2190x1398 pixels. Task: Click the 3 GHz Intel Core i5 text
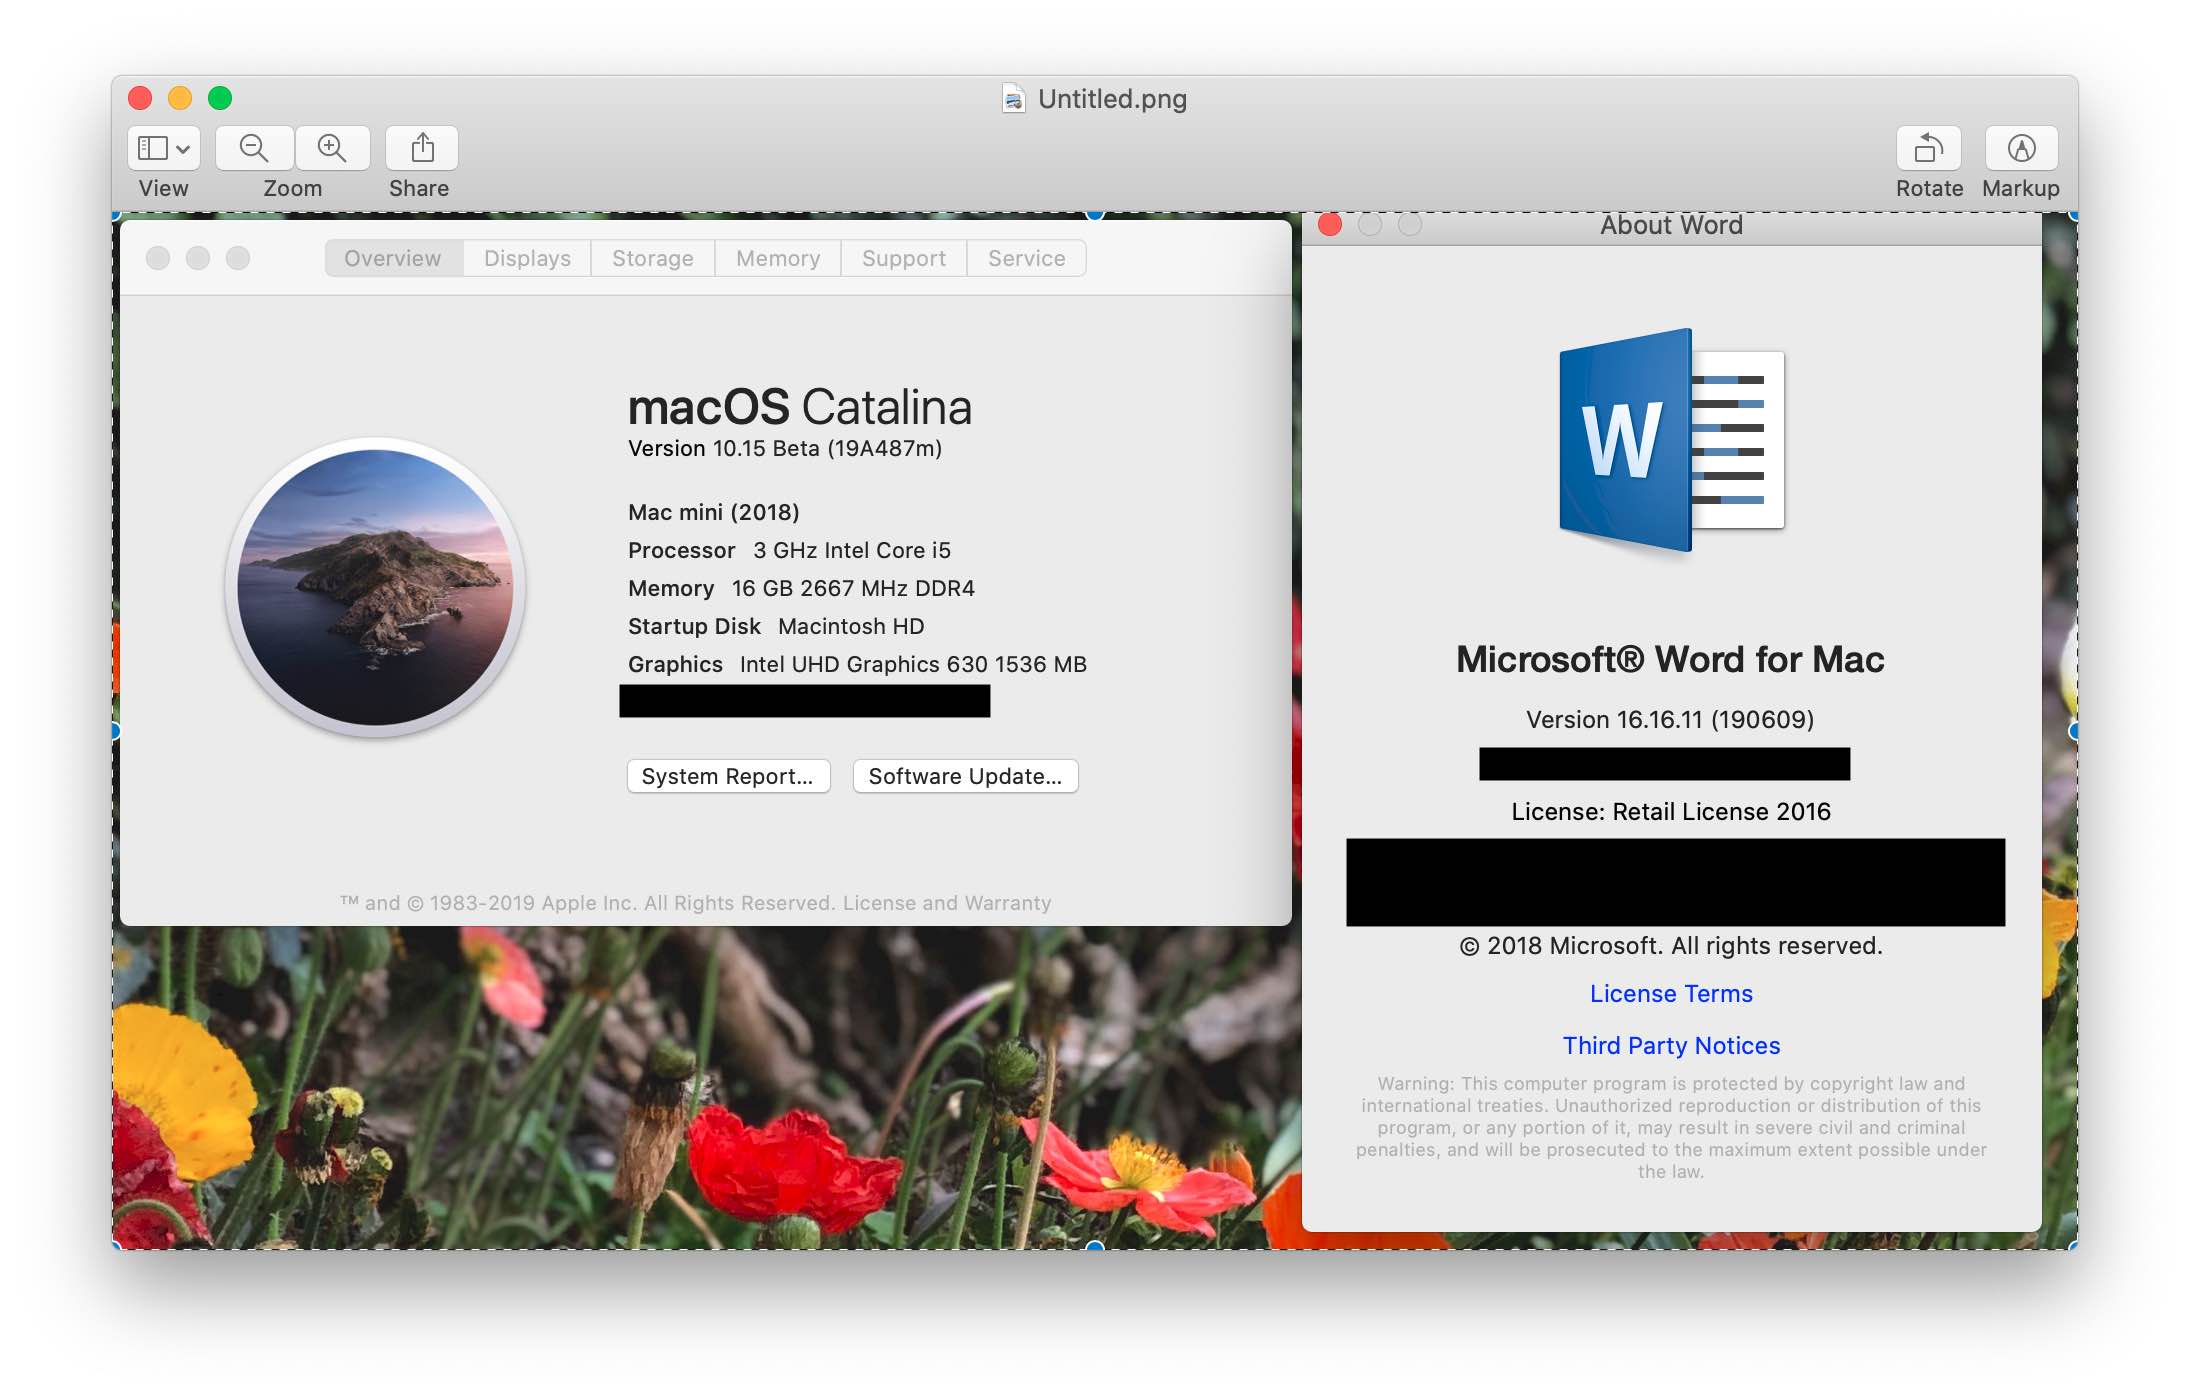click(x=852, y=550)
